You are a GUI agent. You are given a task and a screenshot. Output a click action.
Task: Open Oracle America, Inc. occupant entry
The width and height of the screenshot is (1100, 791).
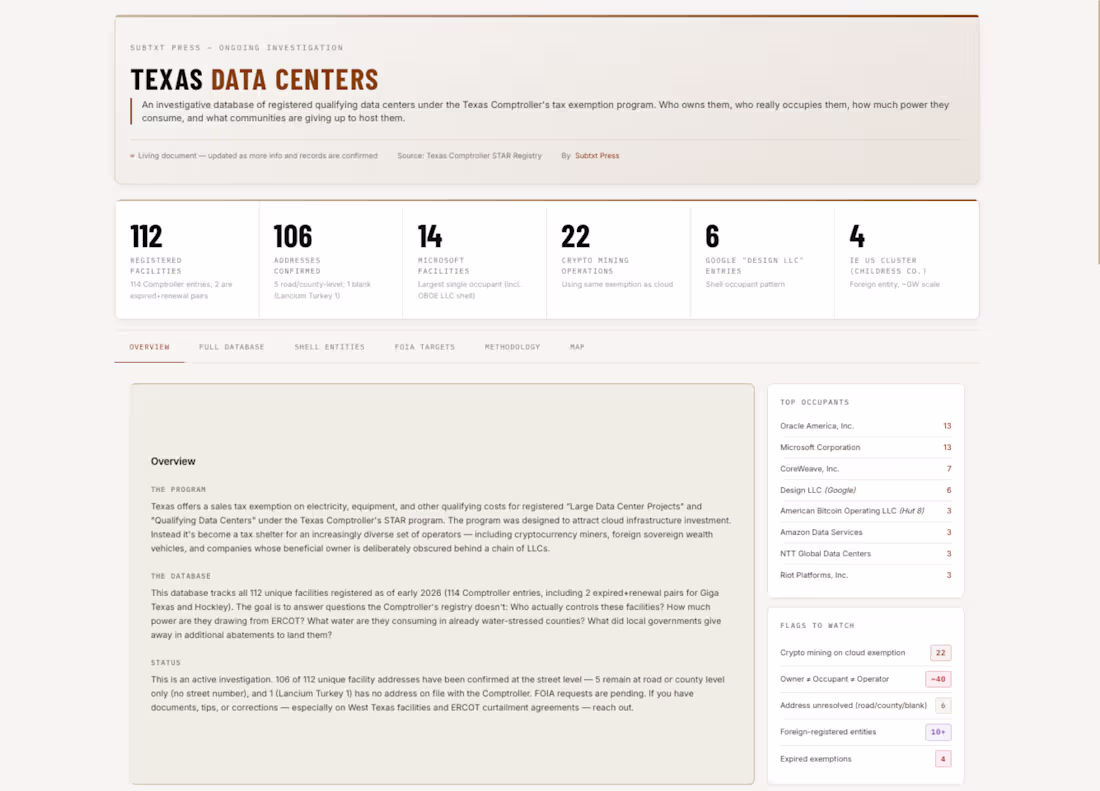click(865, 426)
